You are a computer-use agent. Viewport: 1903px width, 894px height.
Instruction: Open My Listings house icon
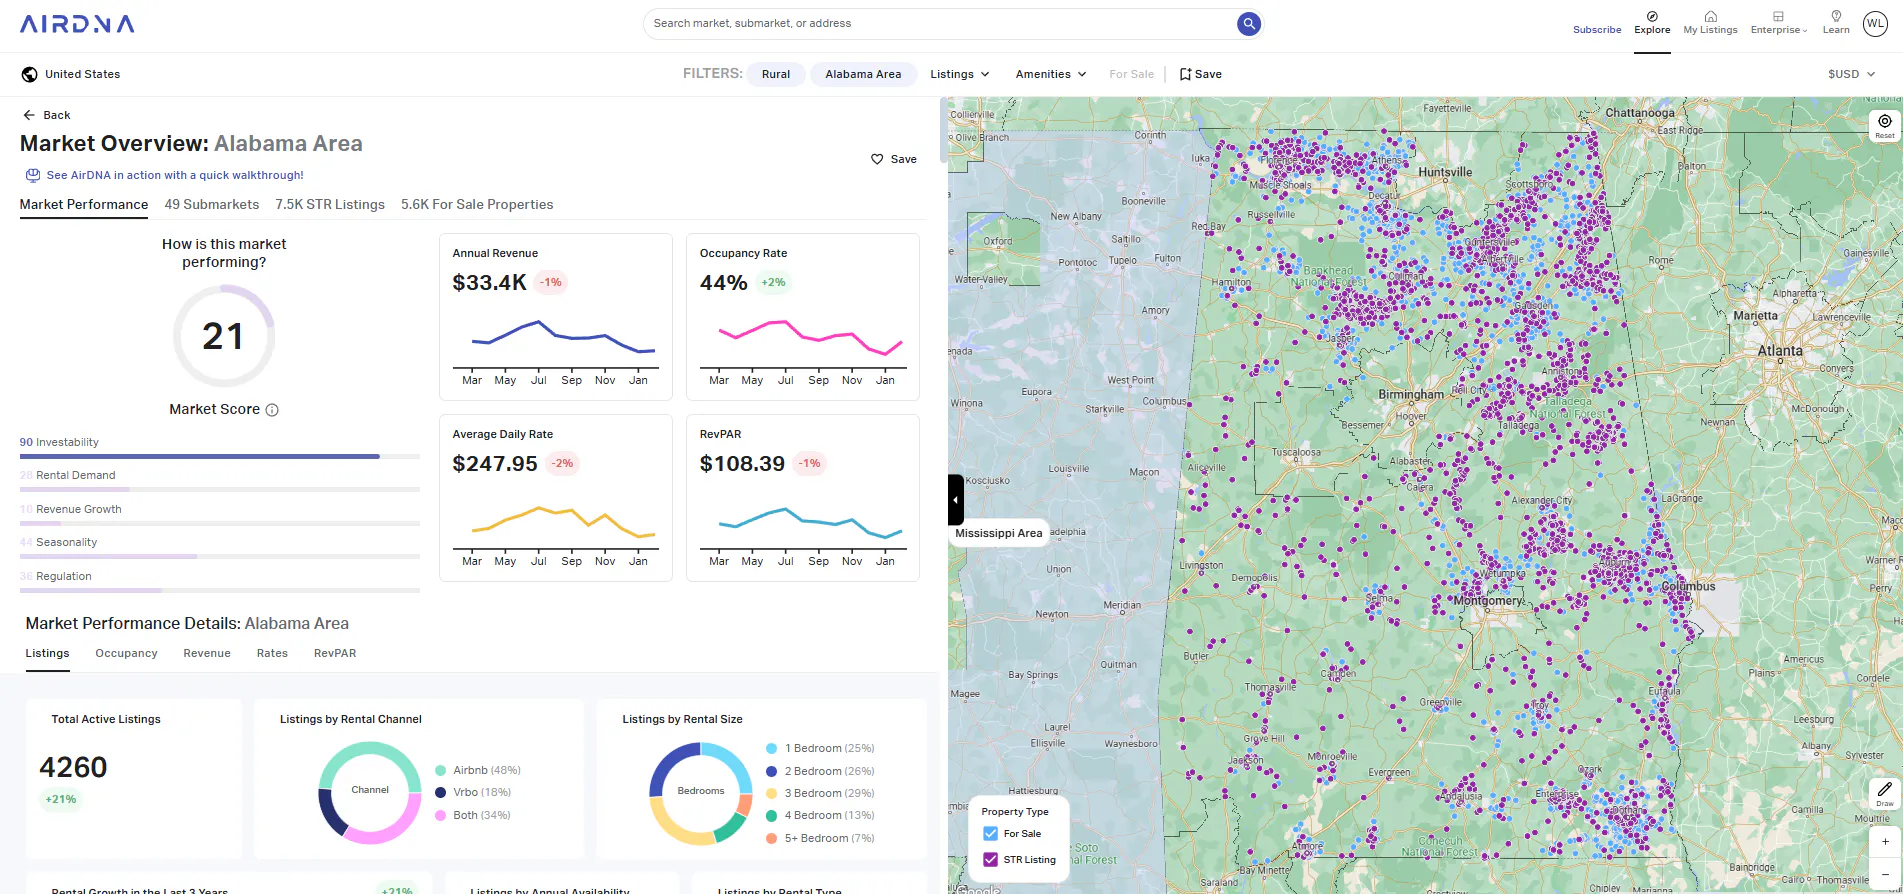[x=1710, y=16]
